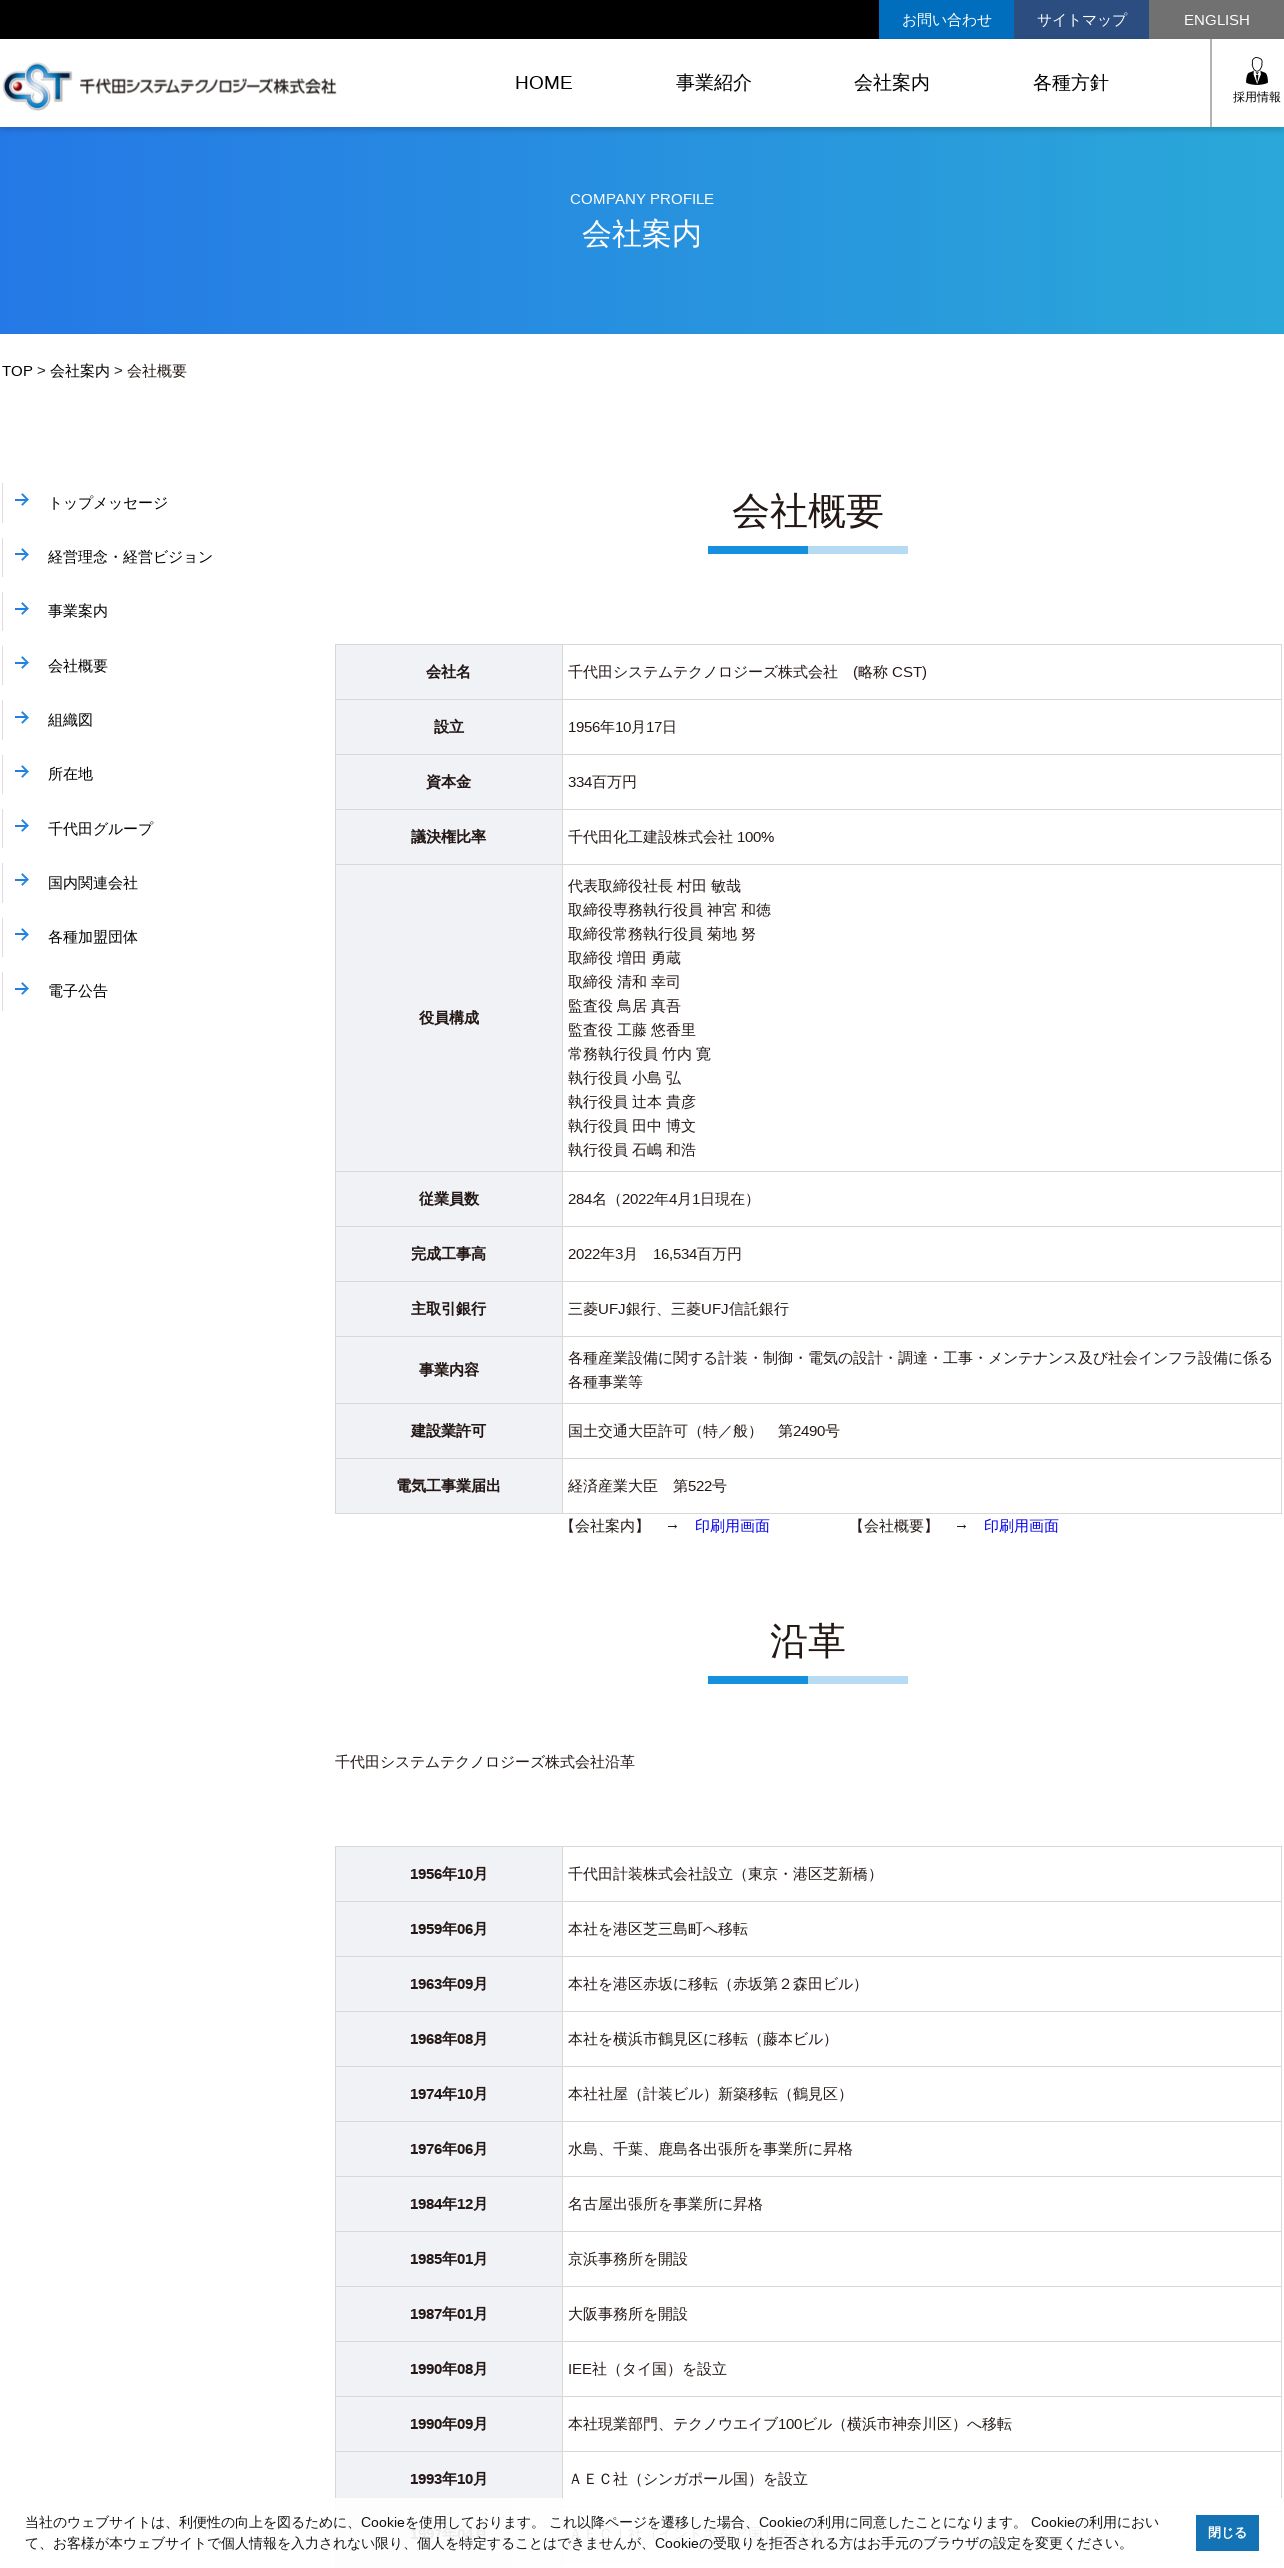
Task: Click 名古屋出張所を事業所に昇格 entry
Action: 665,2204
